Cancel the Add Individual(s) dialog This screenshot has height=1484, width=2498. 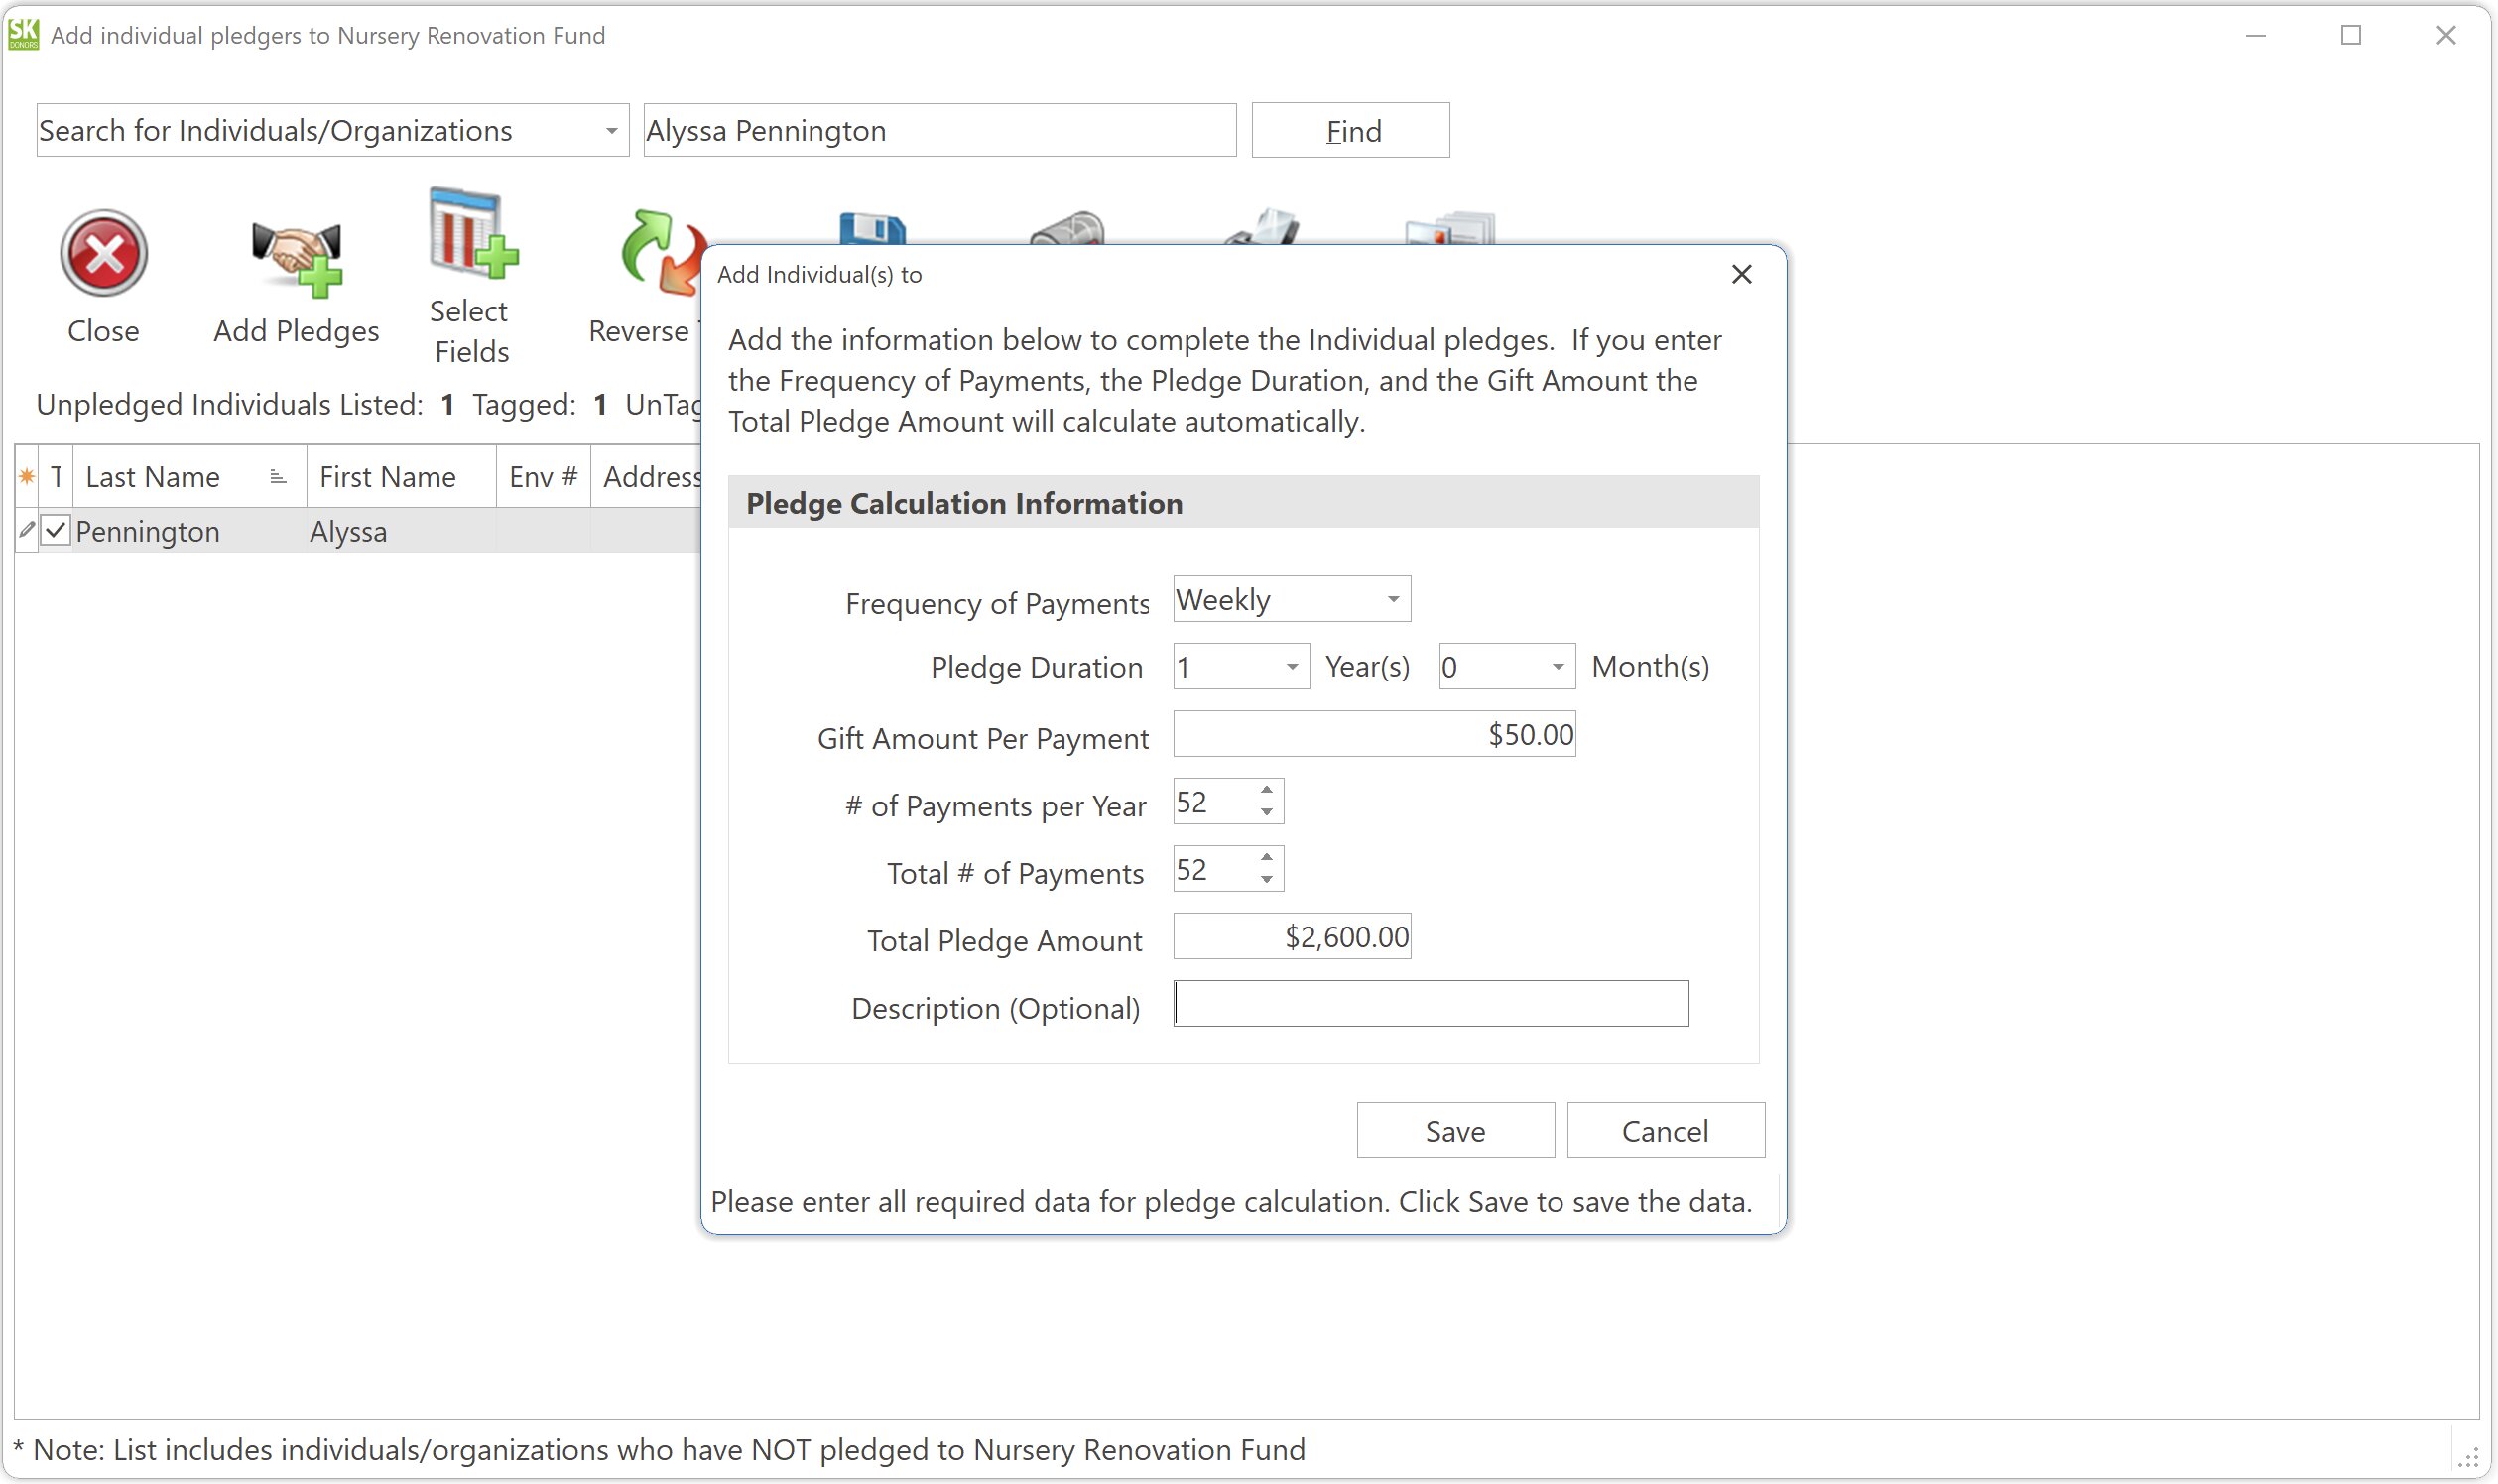(x=1665, y=1130)
